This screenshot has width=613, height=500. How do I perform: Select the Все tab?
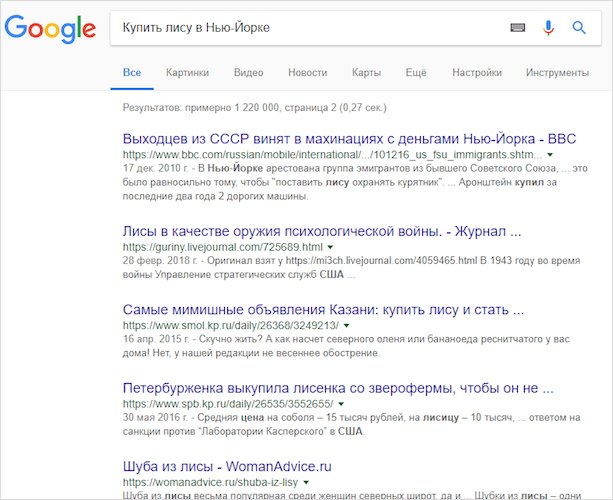132,73
